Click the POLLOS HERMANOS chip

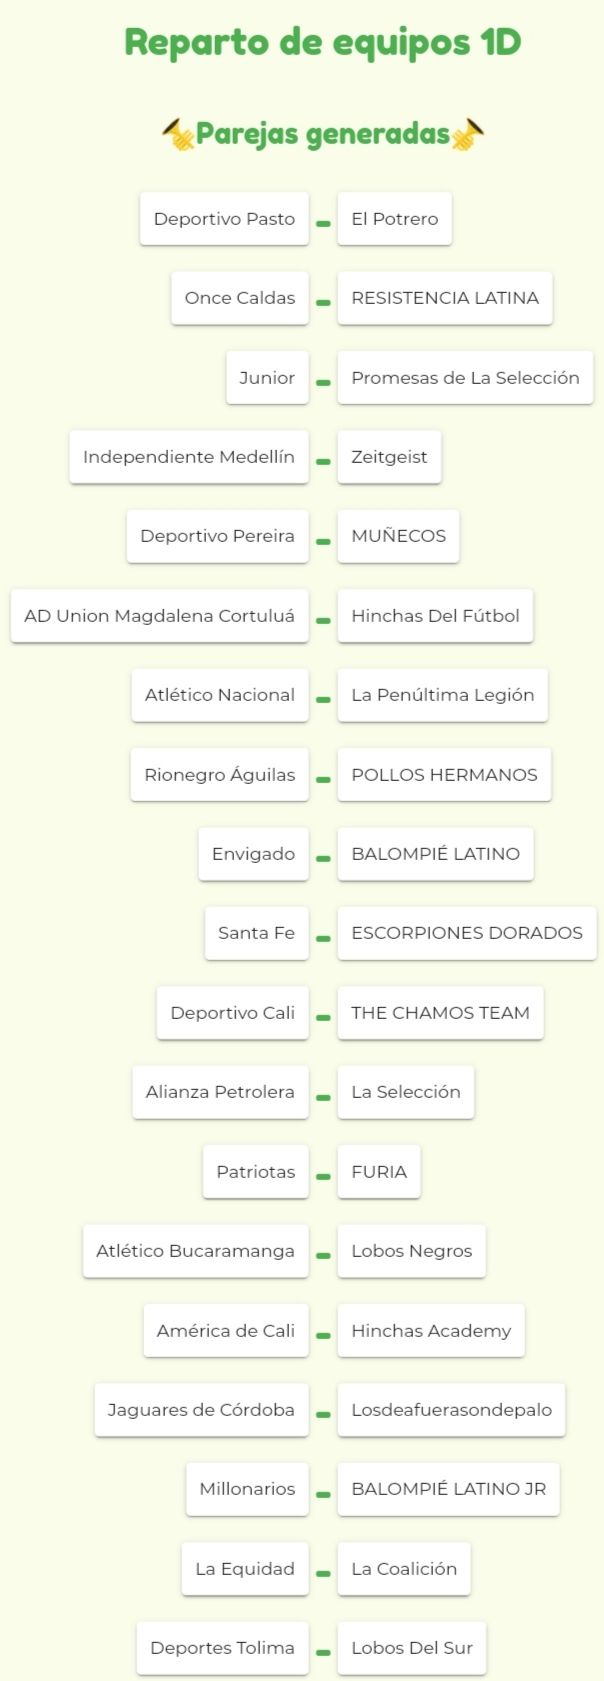click(x=444, y=775)
